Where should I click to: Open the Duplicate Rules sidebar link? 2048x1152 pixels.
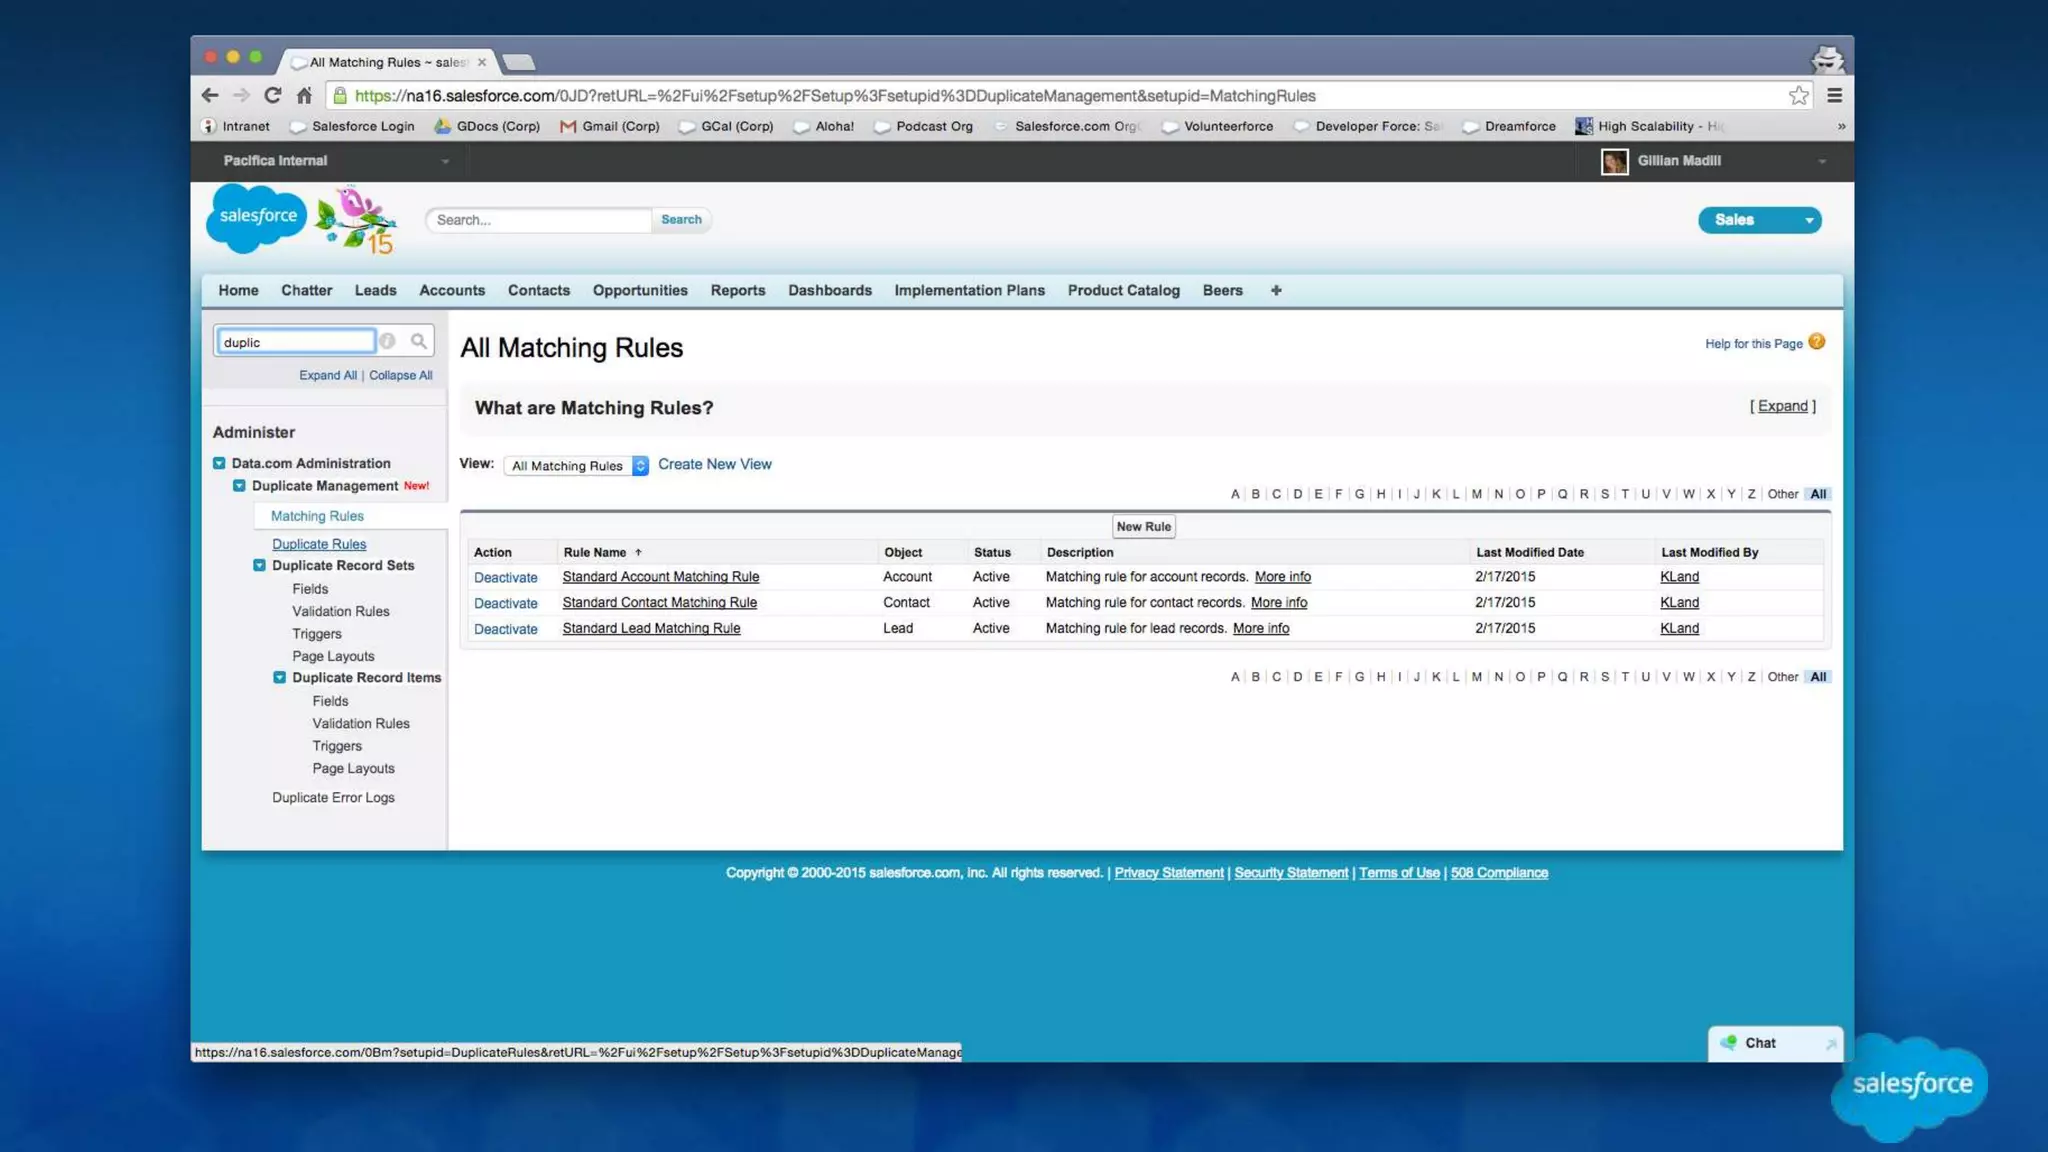(319, 544)
